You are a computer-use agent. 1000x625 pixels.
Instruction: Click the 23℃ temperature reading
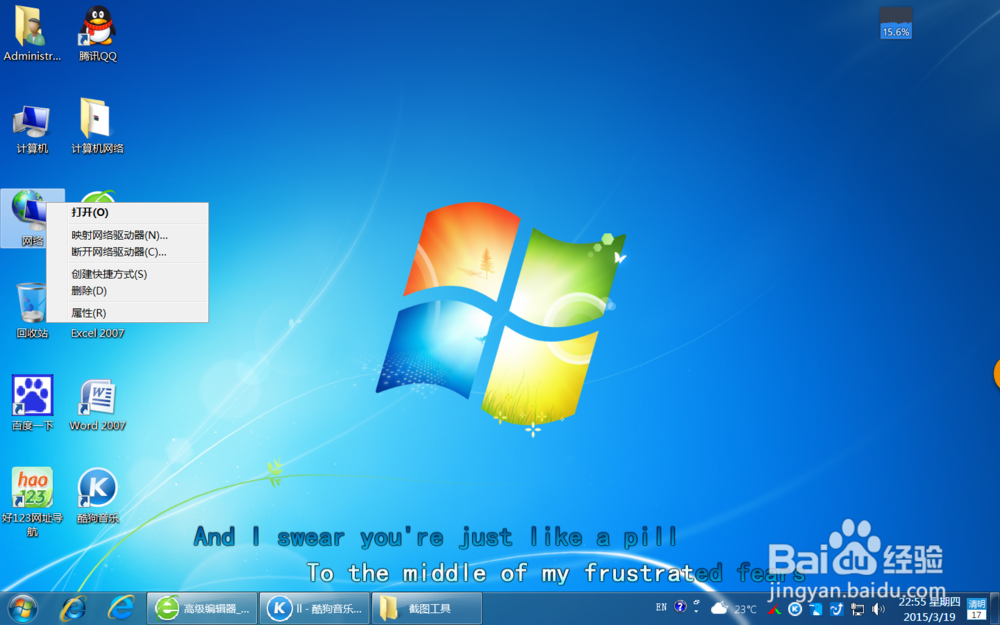click(x=745, y=610)
